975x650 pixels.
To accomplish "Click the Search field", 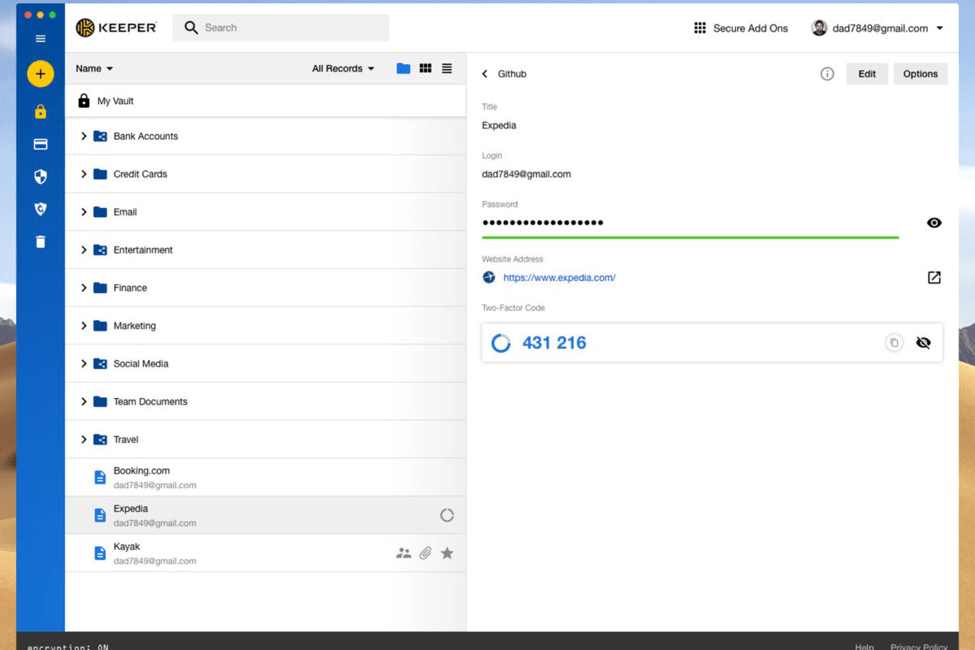I will [280, 28].
